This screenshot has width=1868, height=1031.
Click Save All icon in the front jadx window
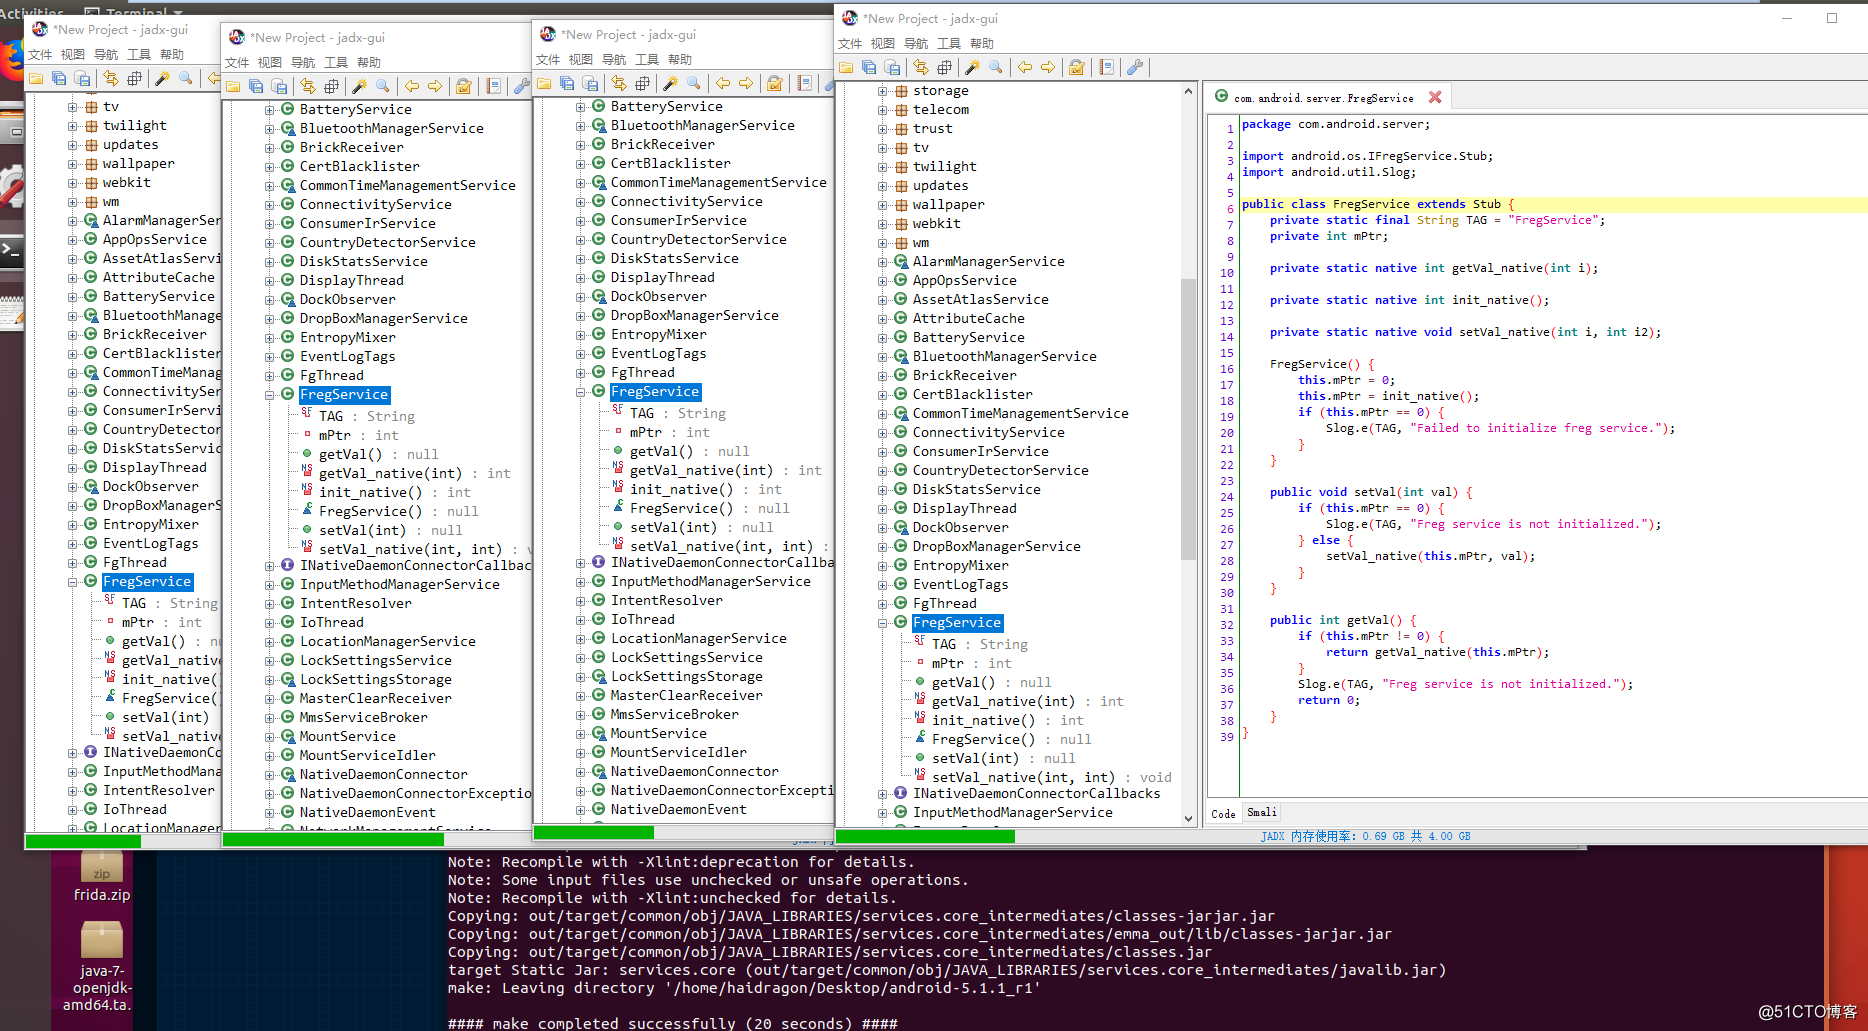click(x=869, y=67)
